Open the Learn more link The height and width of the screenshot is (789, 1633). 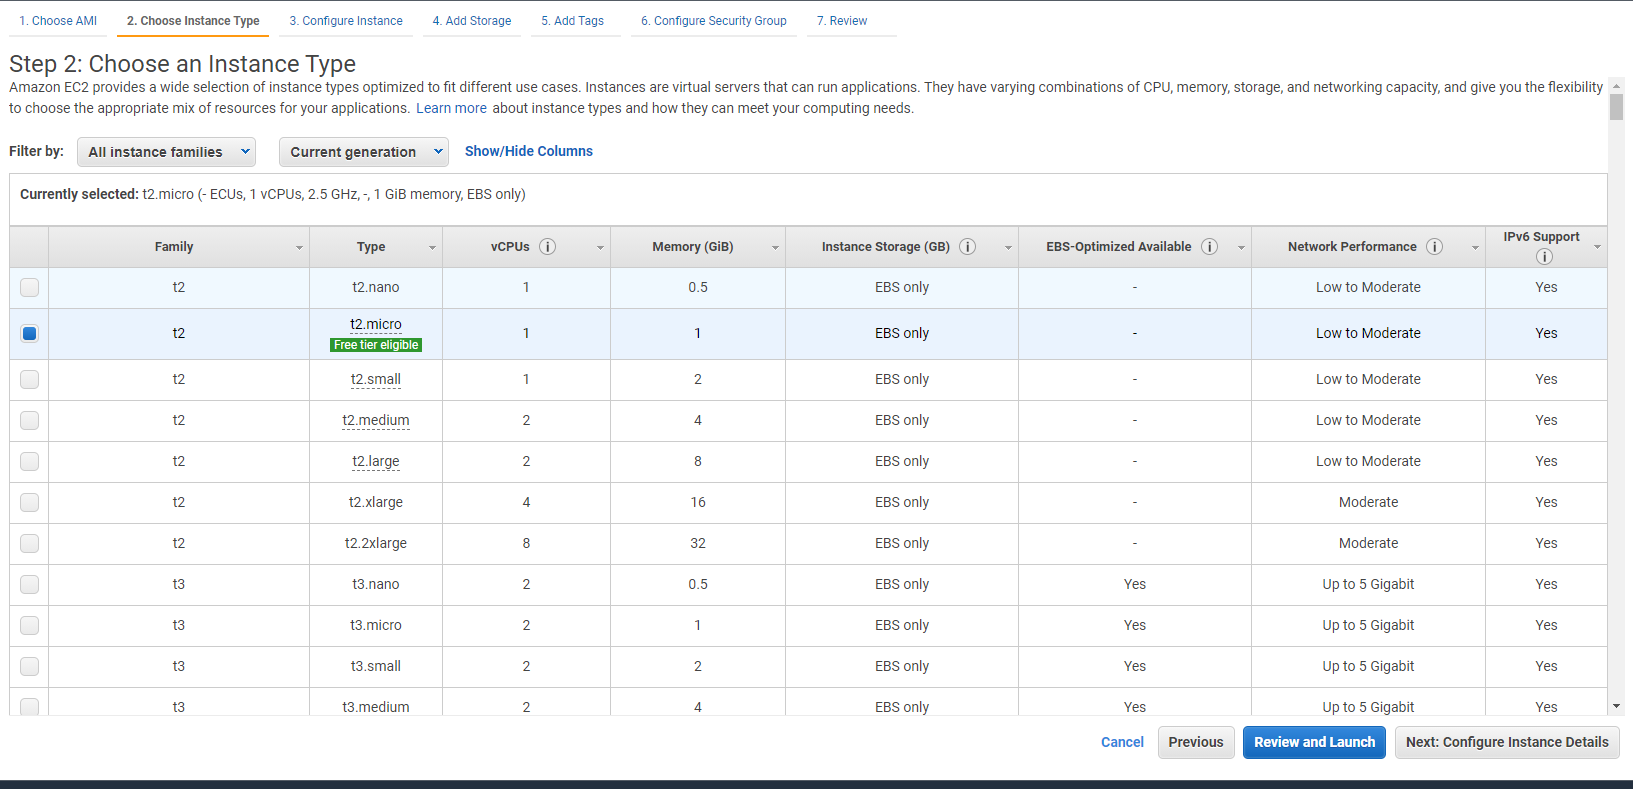point(451,108)
